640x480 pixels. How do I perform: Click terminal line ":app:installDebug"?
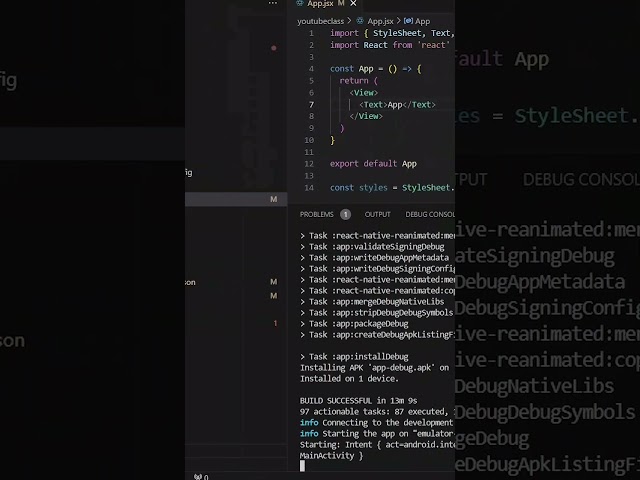click(354, 357)
